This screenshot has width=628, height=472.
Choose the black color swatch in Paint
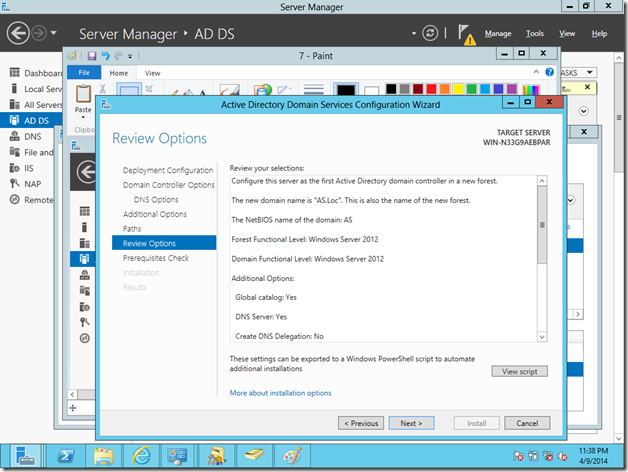391,89
